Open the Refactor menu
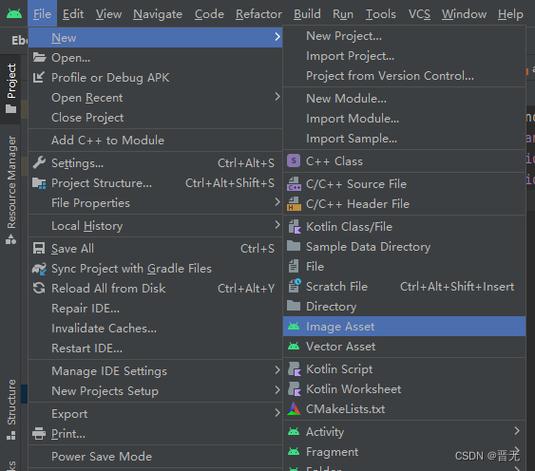The height and width of the screenshot is (471, 535). (259, 14)
